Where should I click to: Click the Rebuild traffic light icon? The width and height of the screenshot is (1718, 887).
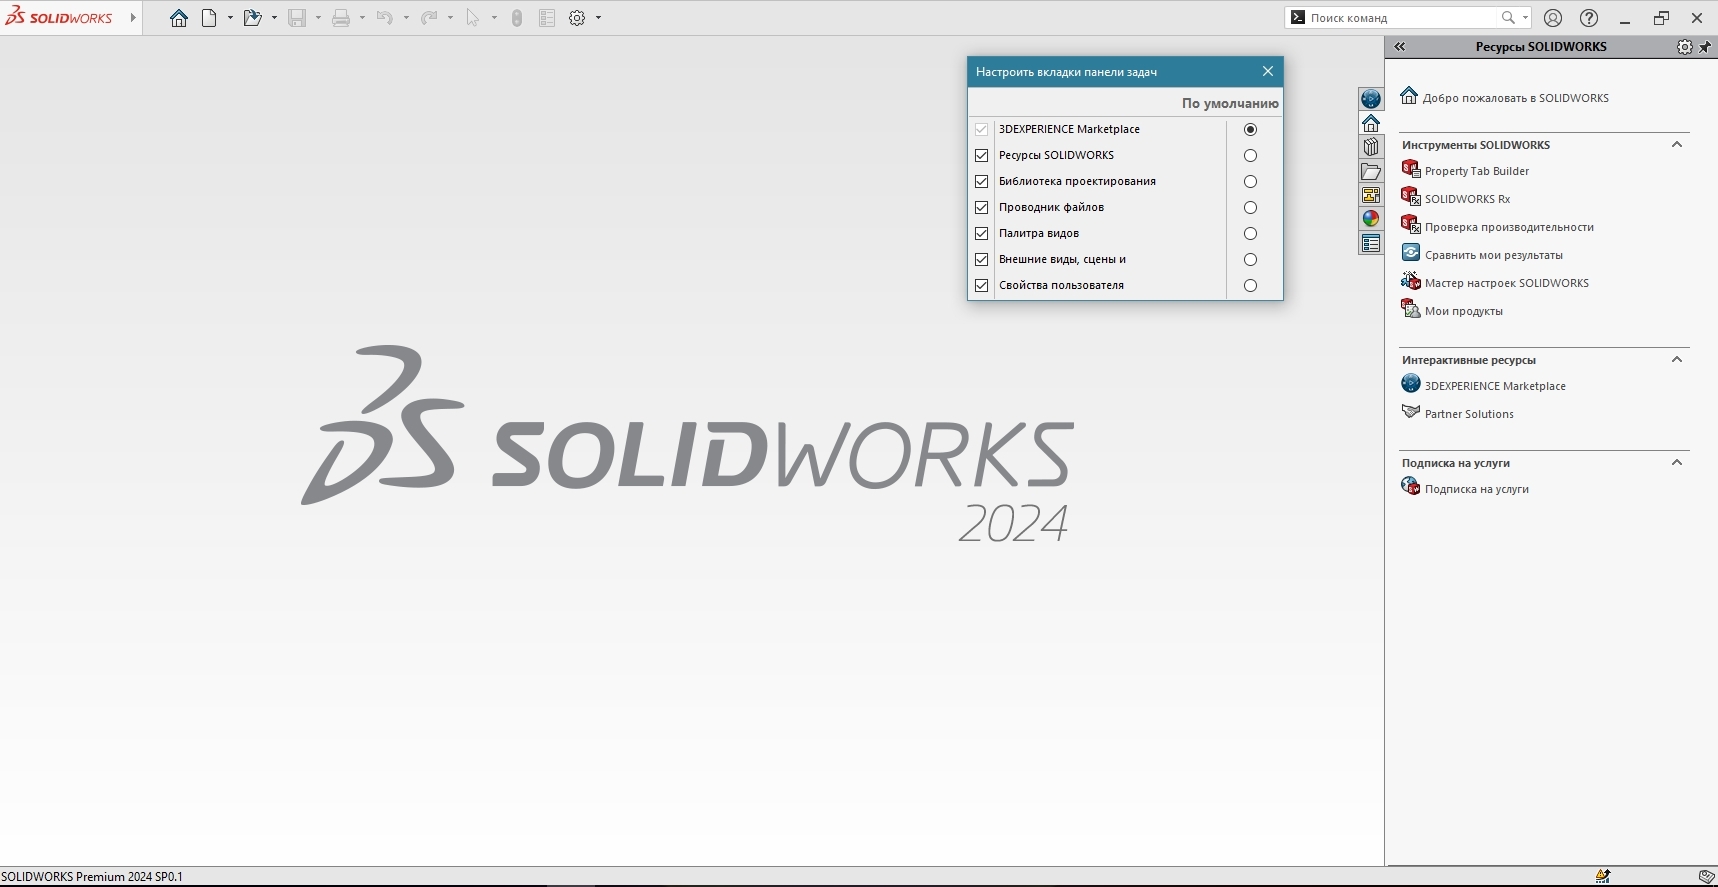coord(517,18)
